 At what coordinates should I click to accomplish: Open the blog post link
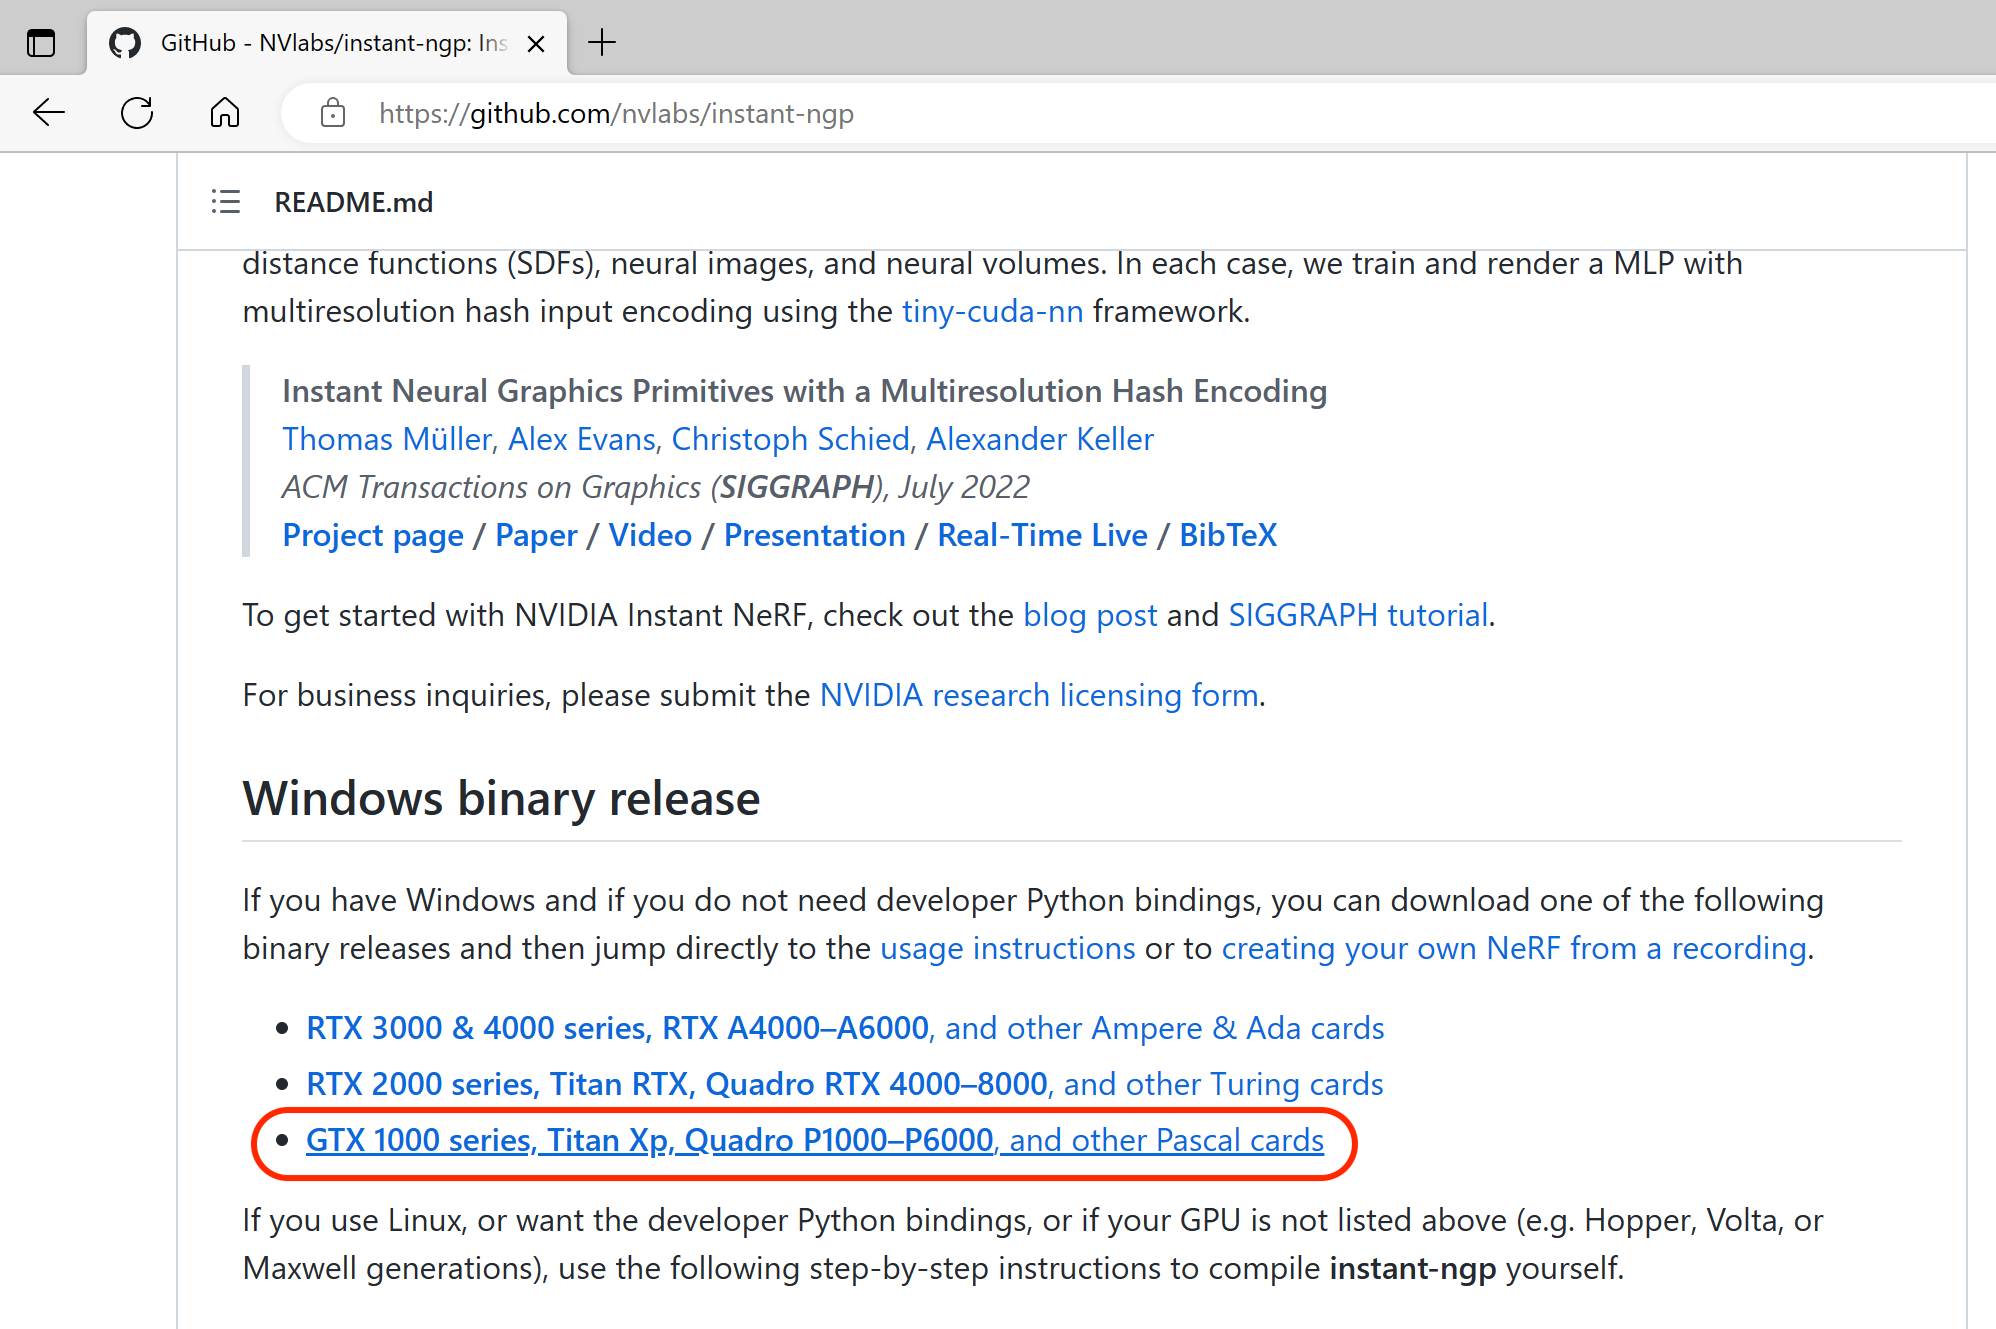click(1090, 615)
